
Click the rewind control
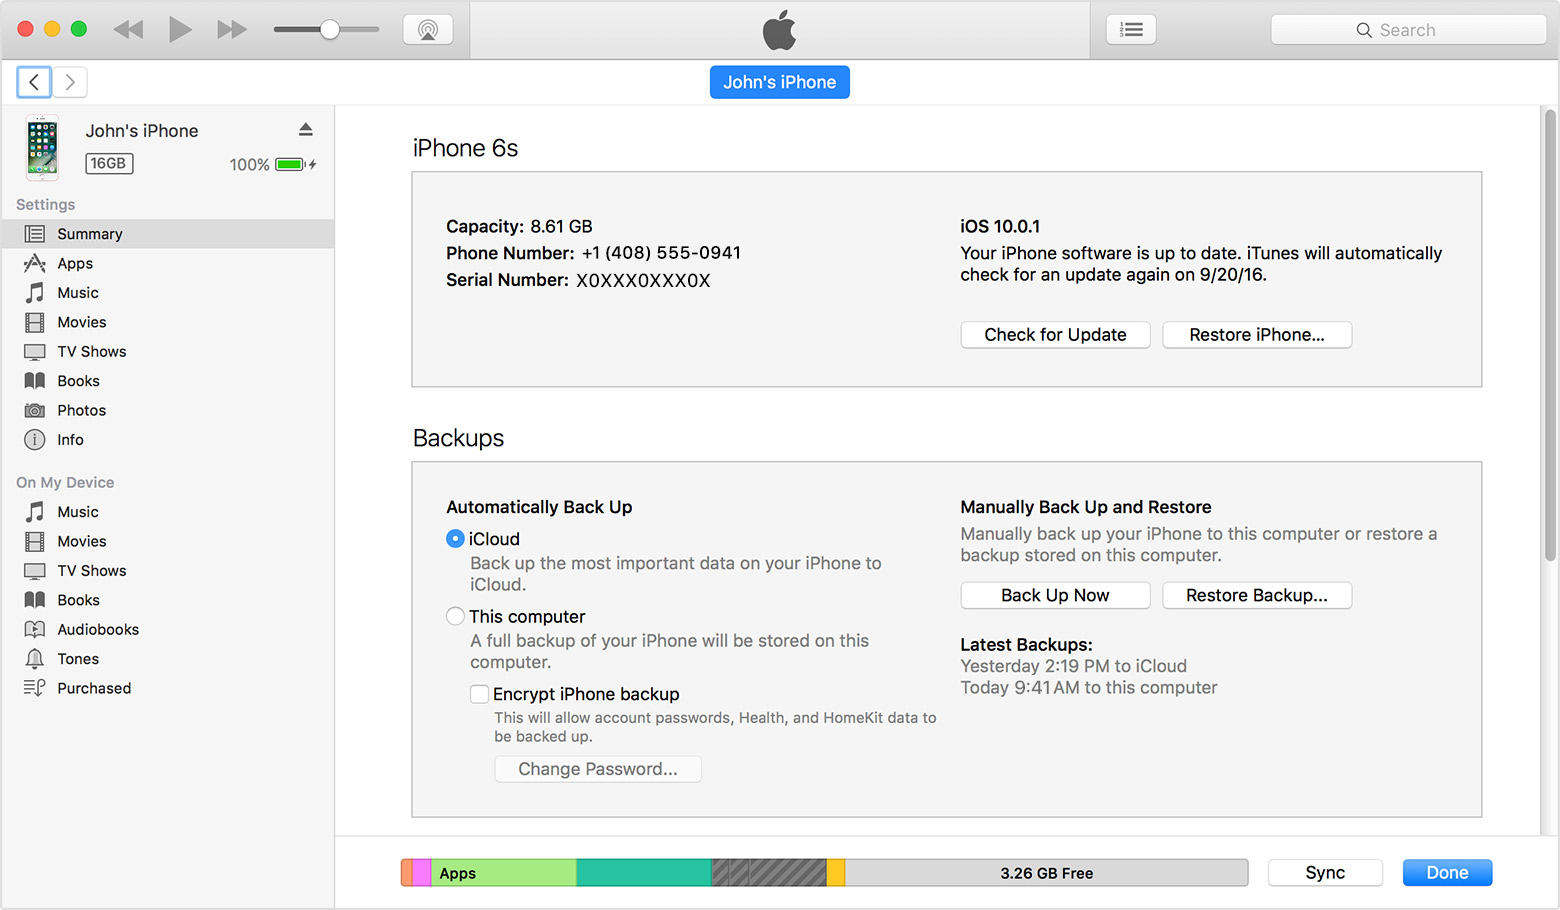click(x=128, y=29)
